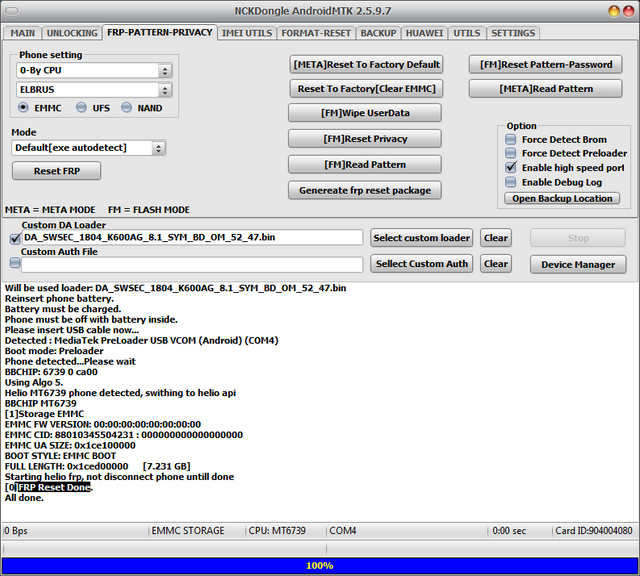This screenshot has height=576, width=640.
Task: Click the Card ID:904004080 status entry
Action: pos(593,531)
